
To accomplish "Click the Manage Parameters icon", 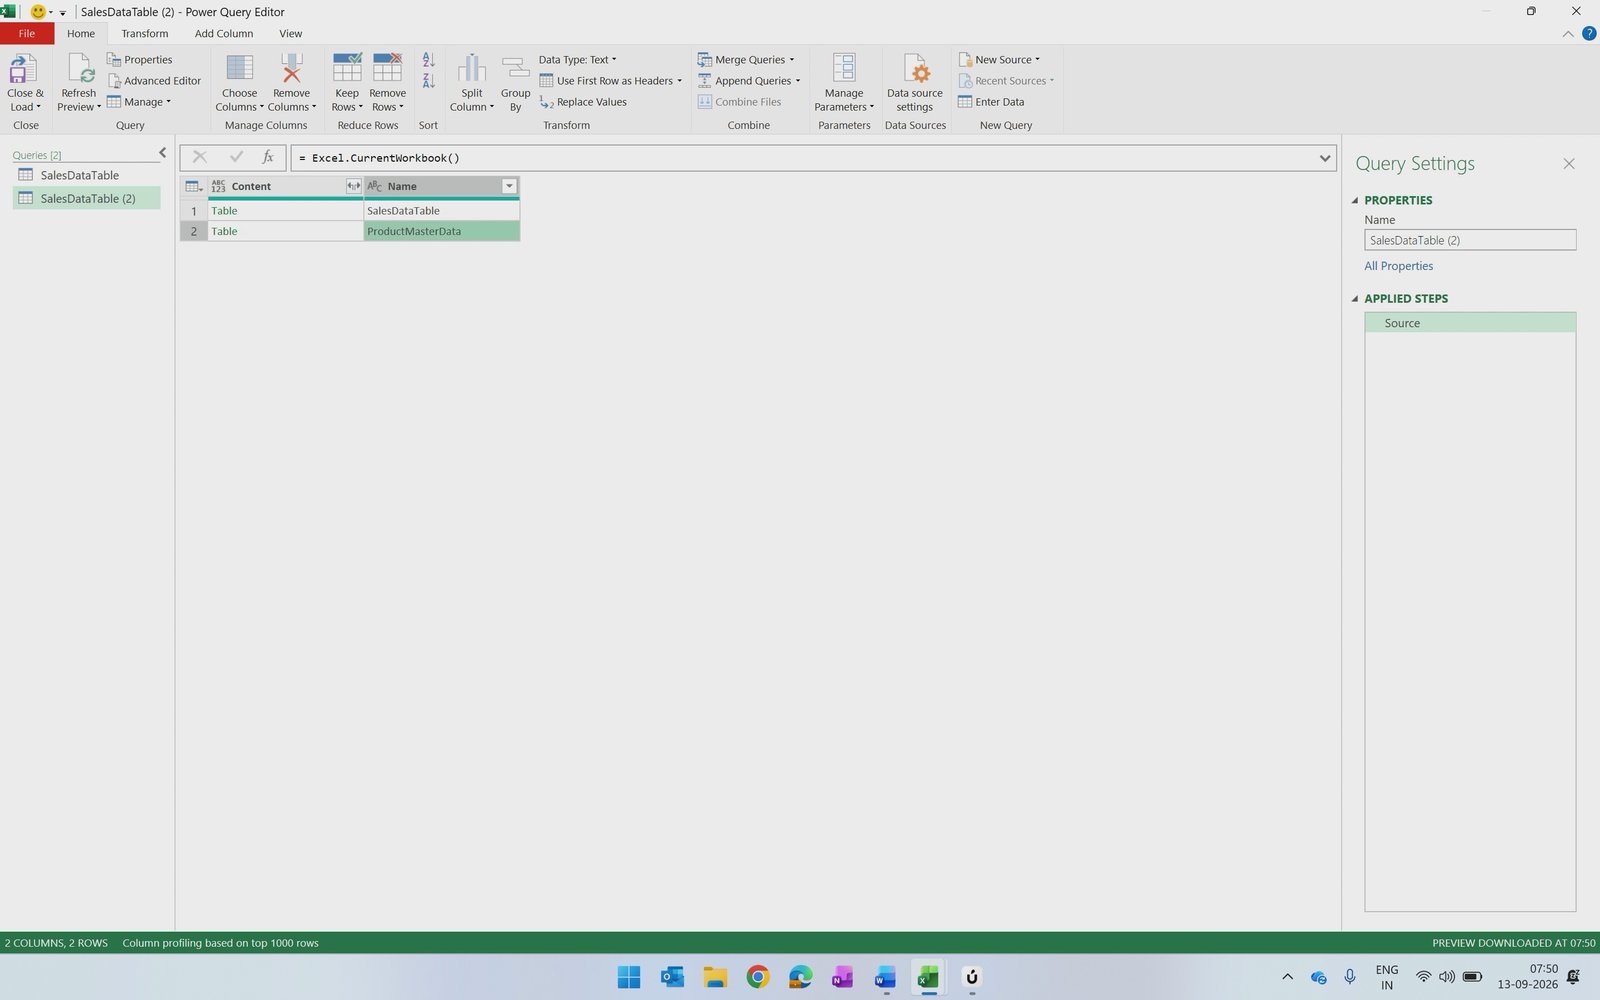I will 844,68.
